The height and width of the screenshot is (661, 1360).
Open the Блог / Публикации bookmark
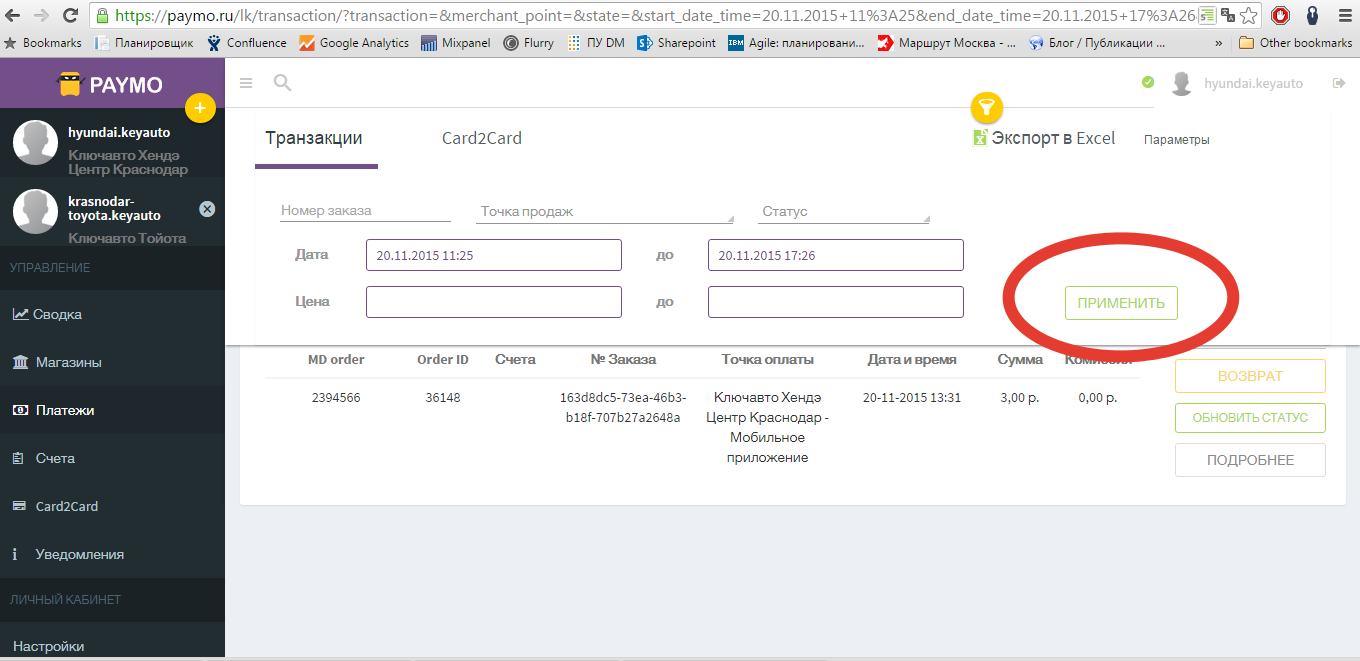click(x=1097, y=43)
